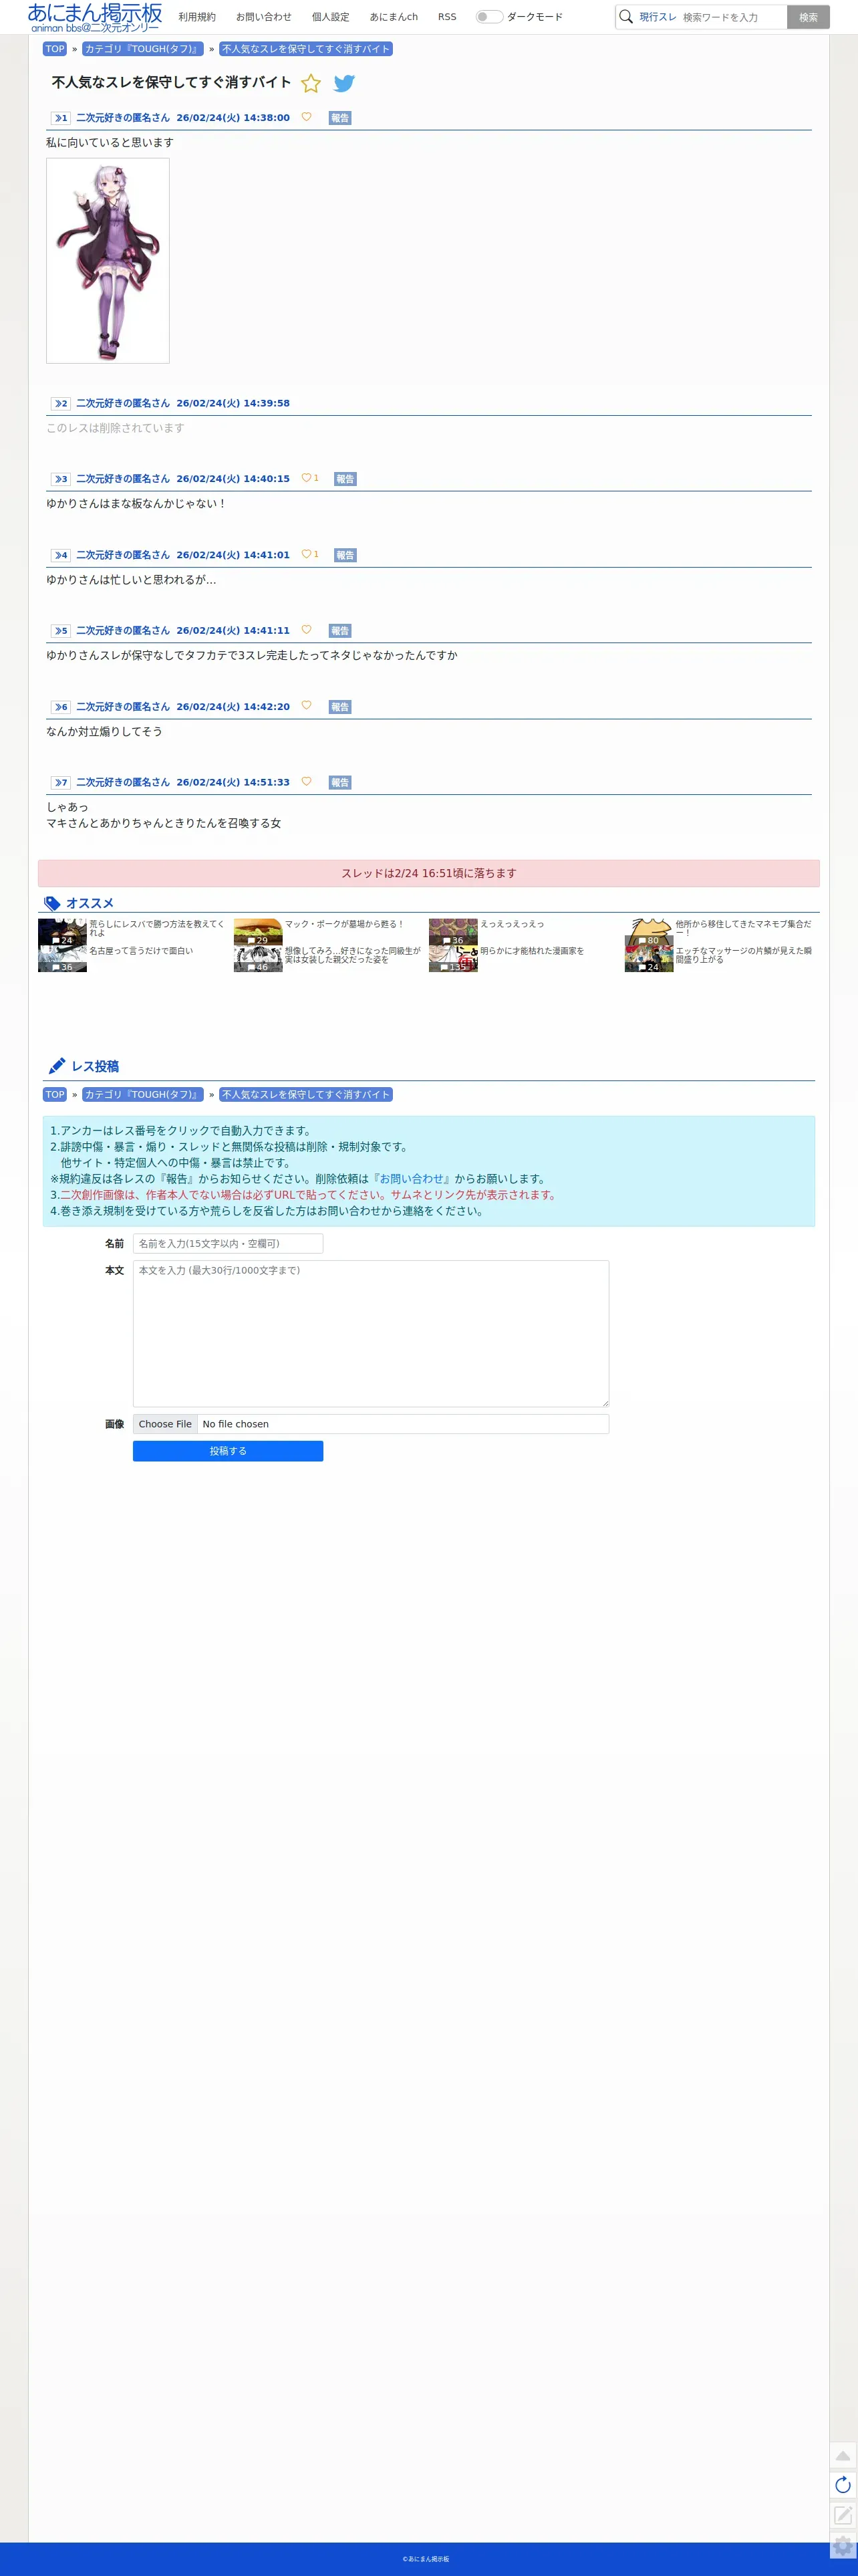Like post 7 with the heart icon

(x=306, y=782)
